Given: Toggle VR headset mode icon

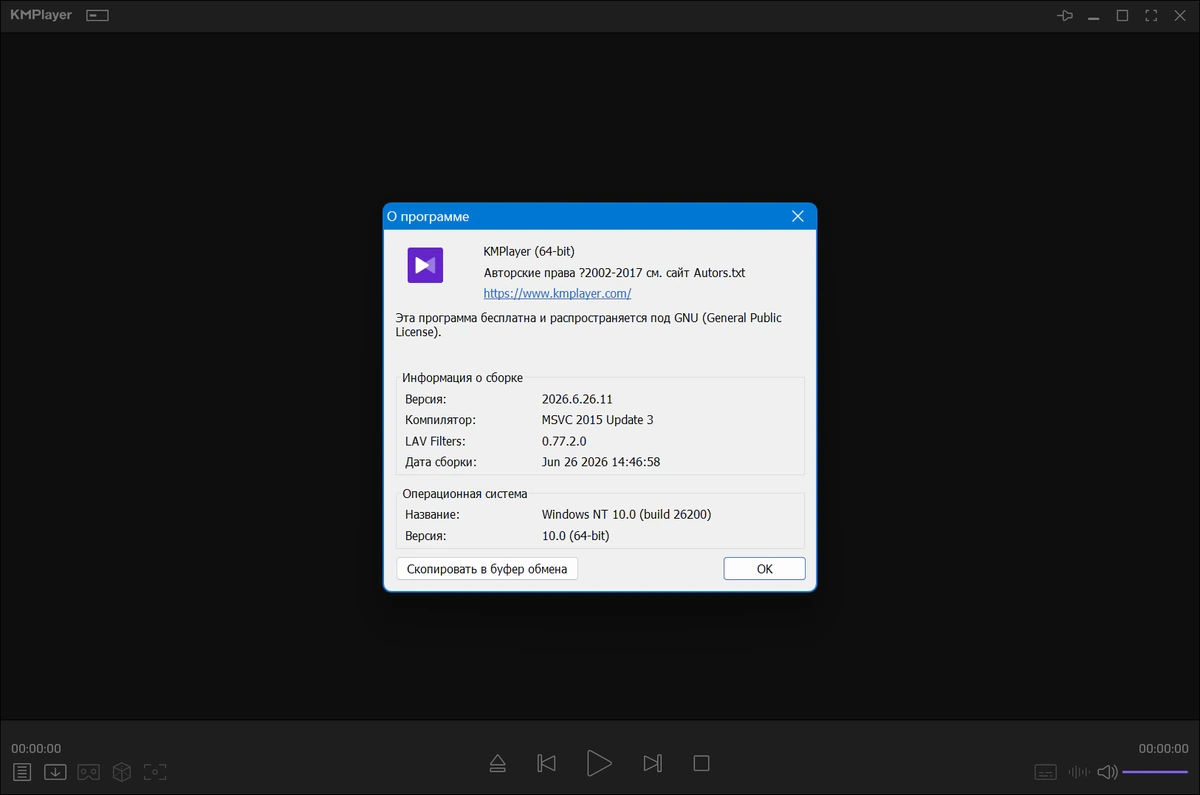Looking at the screenshot, I should pyautogui.click(x=89, y=772).
